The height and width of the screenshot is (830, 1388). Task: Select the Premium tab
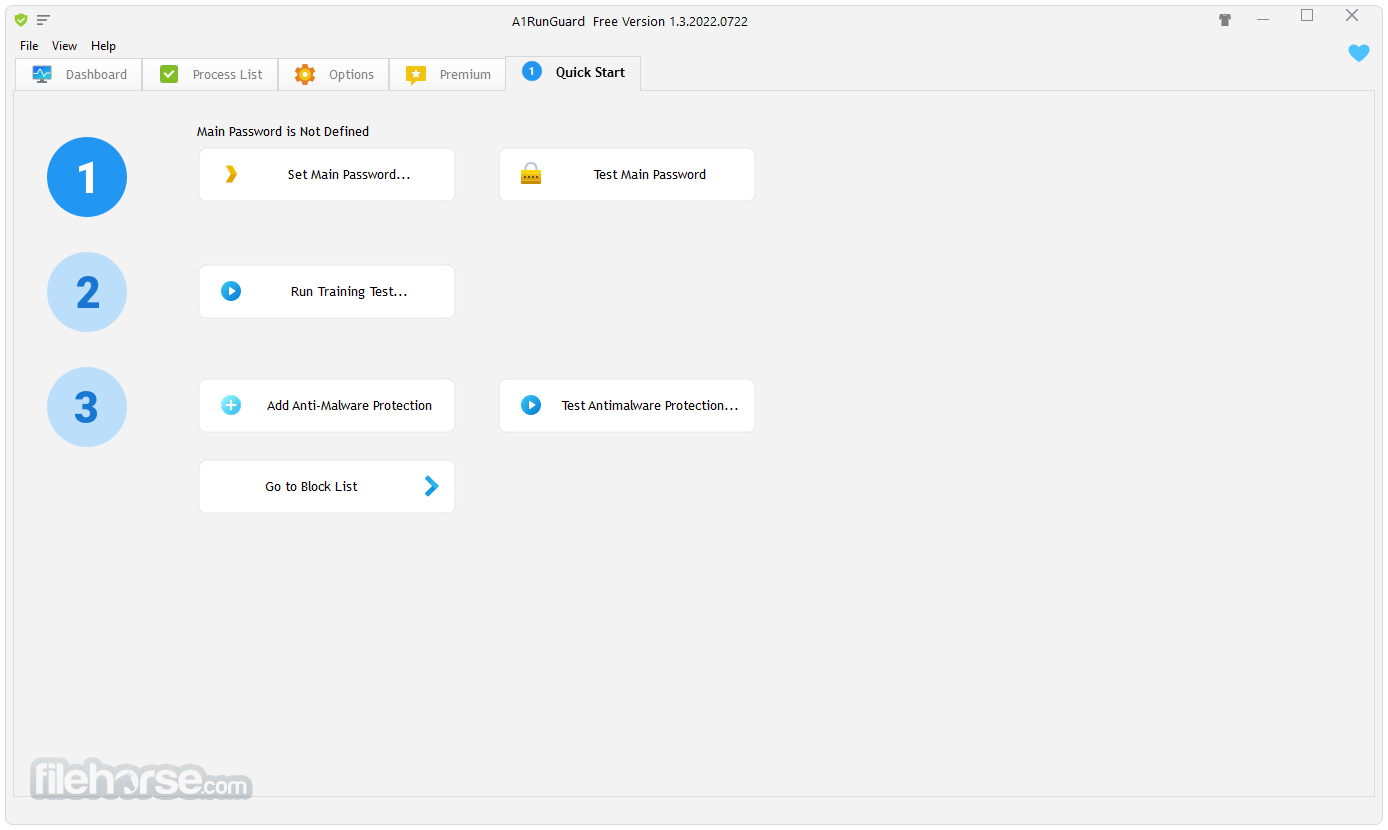(447, 74)
